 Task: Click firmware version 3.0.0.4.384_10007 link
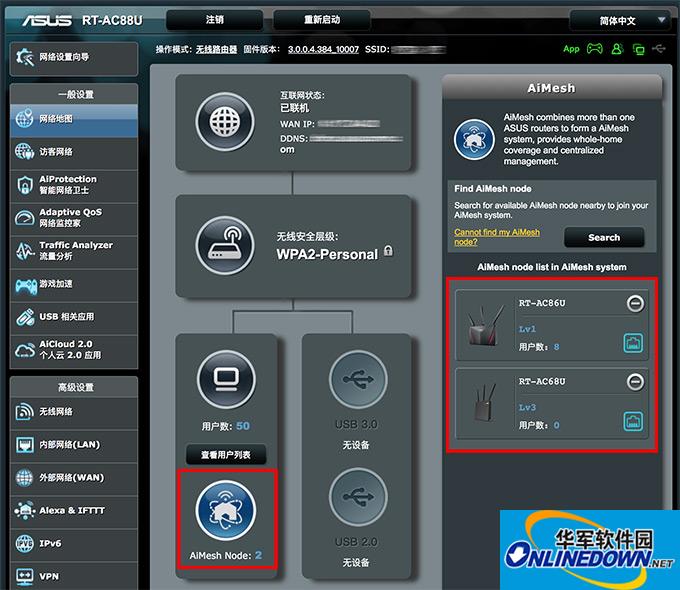(323, 49)
